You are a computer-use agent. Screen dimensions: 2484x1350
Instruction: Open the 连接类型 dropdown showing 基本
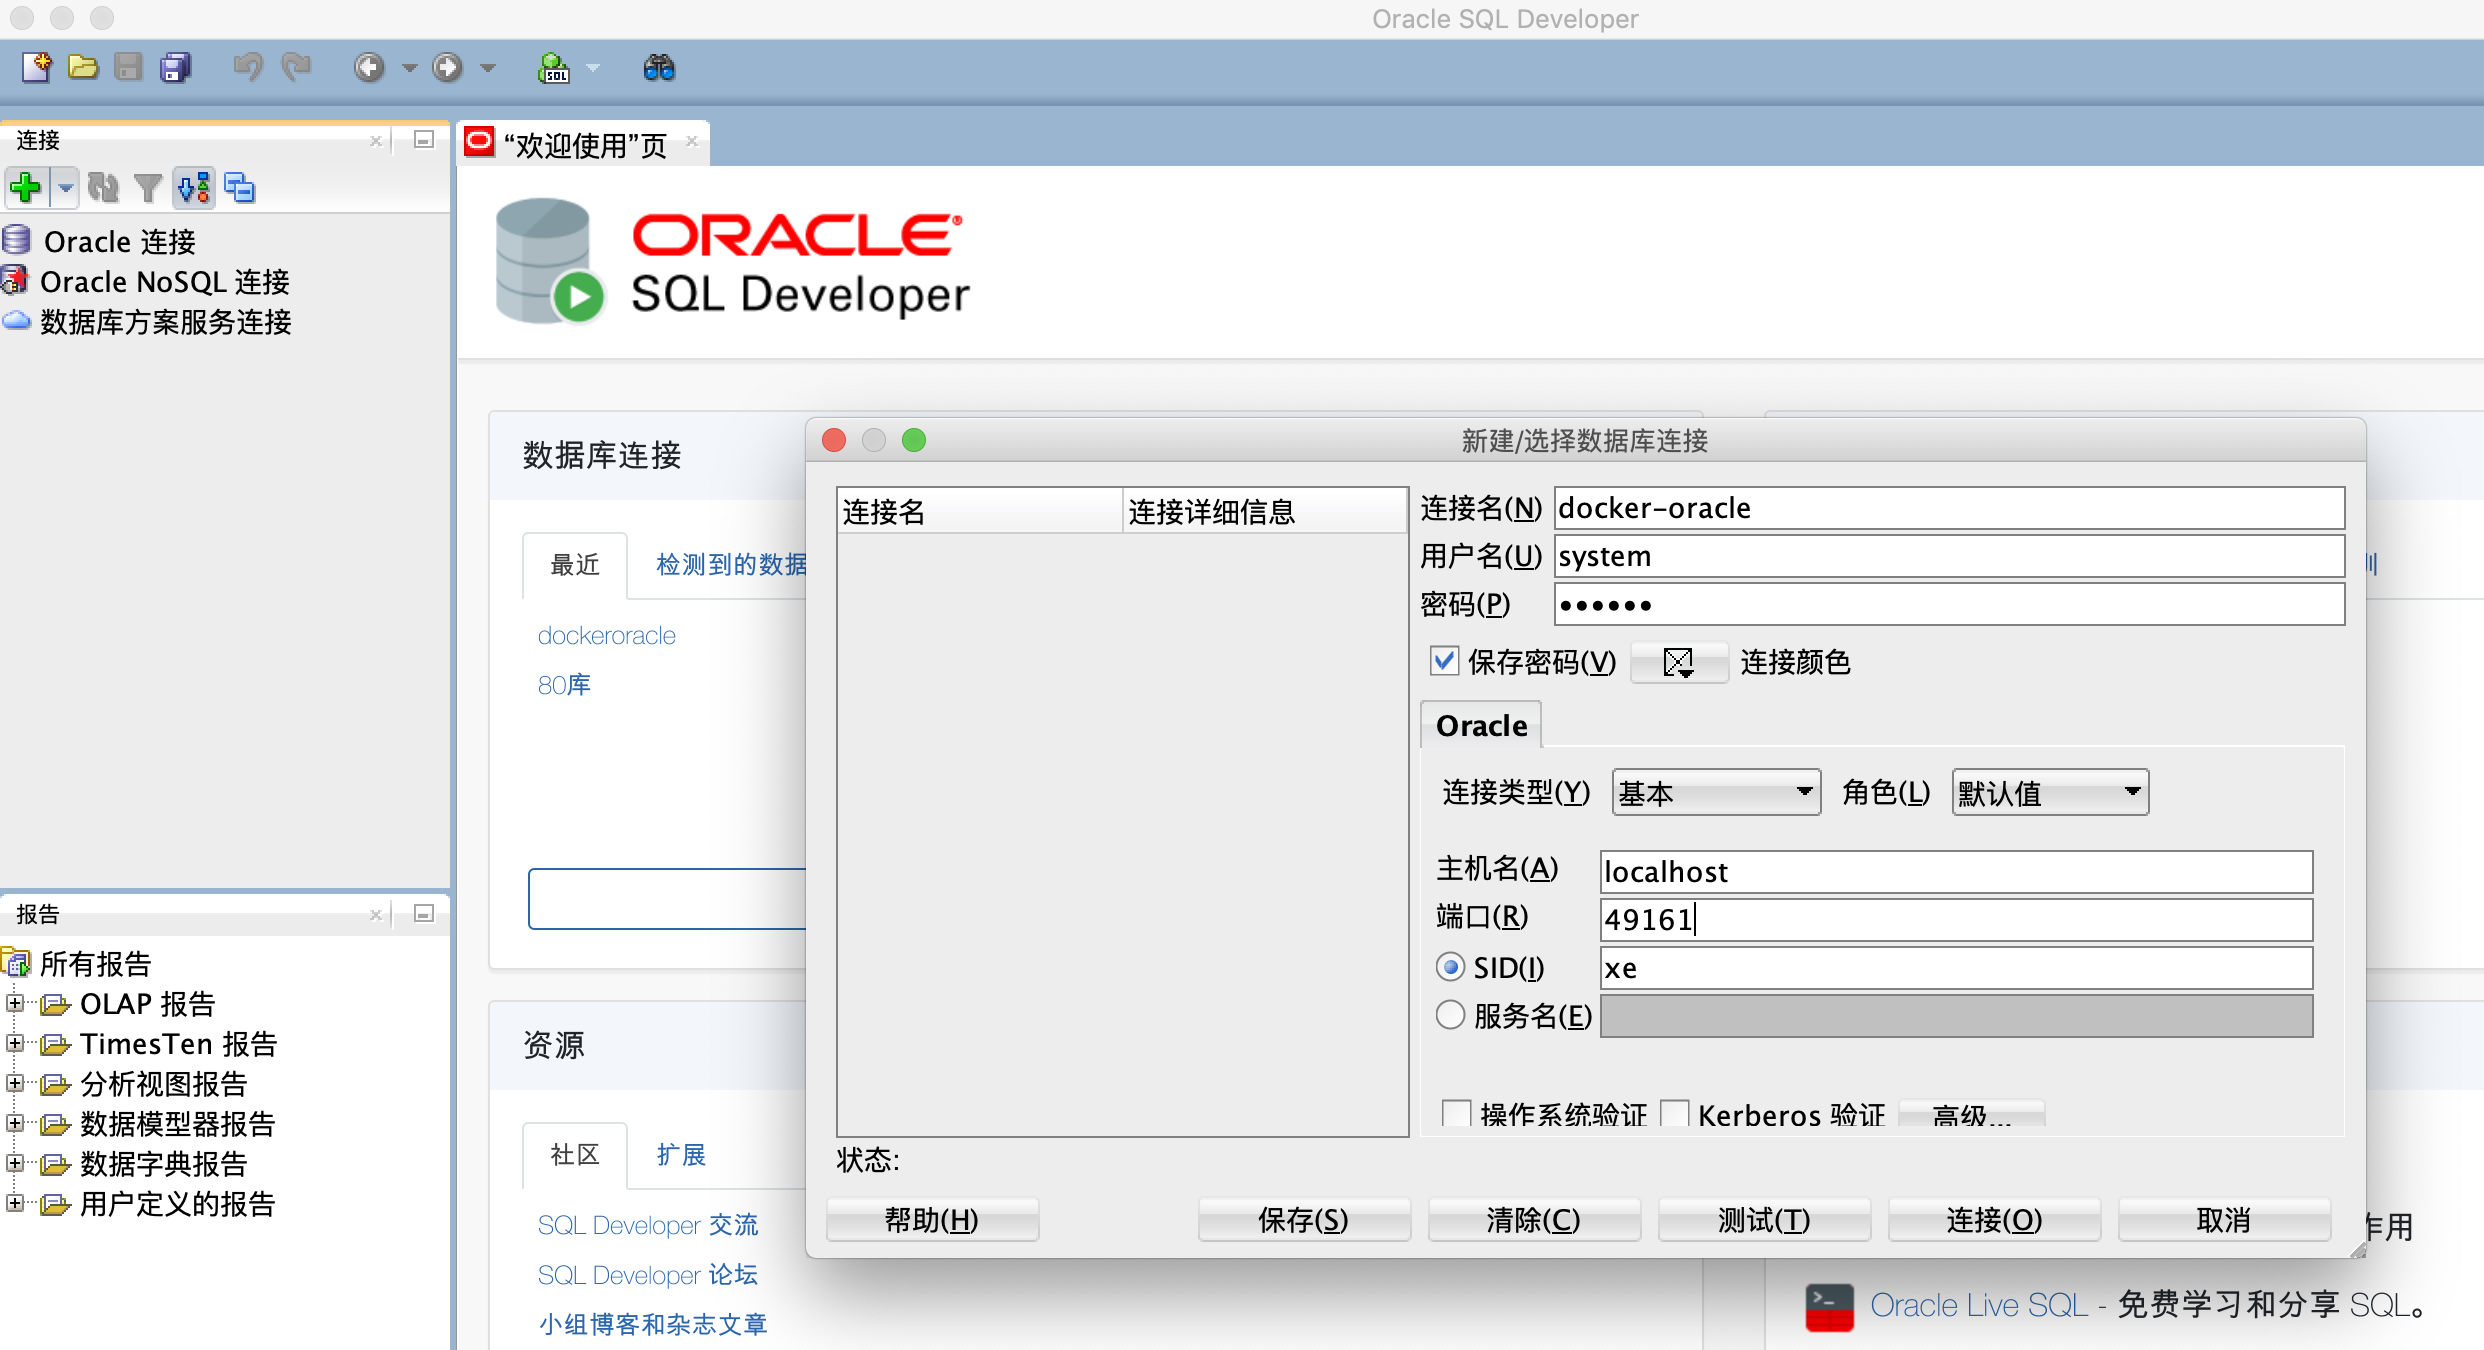pos(1714,791)
